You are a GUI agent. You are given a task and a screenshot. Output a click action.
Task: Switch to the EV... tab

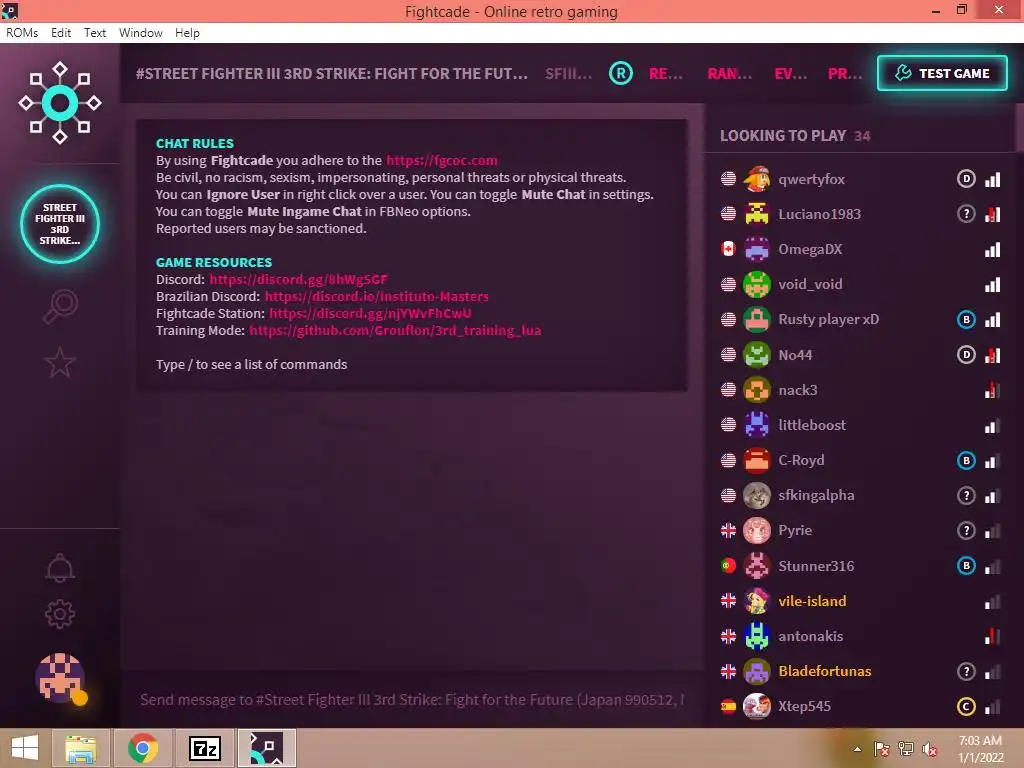pyautogui.click(x=790, y=74)
